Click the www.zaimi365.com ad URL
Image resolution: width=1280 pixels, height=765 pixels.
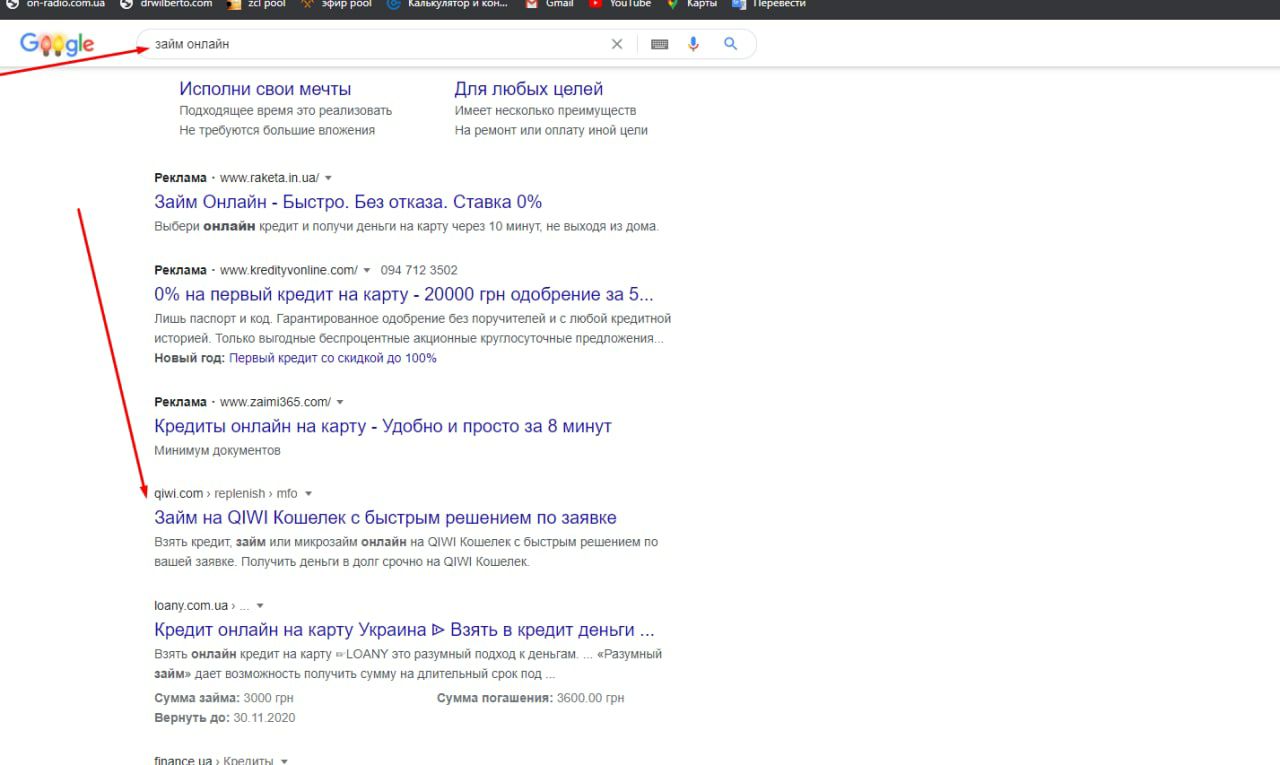point(275,402)
